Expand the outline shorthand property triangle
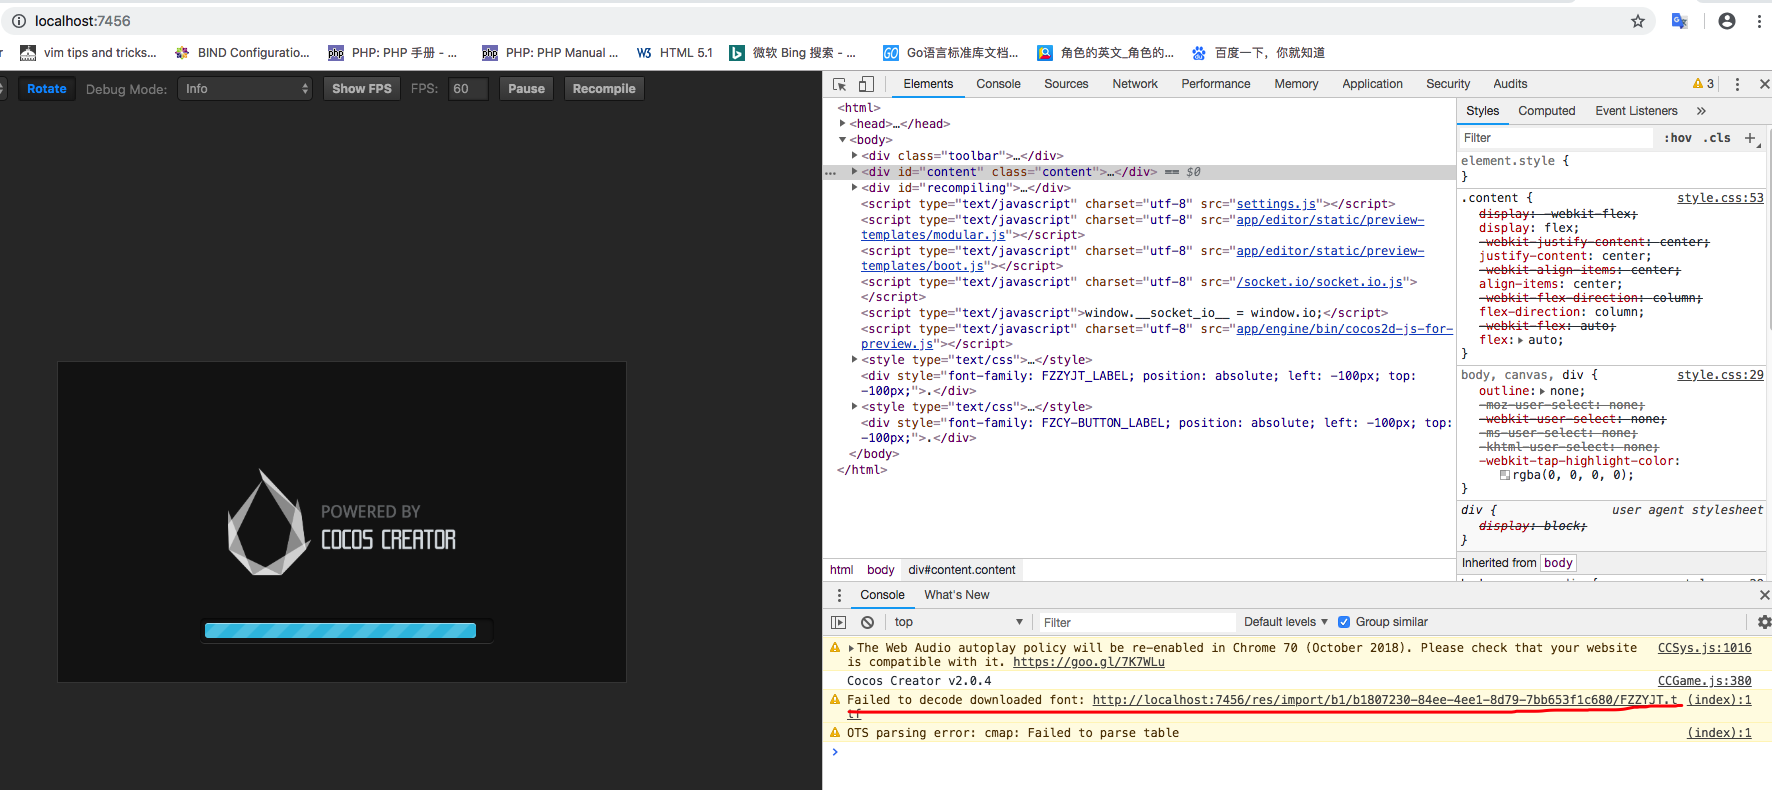Screen dimensions: 1772x790 click(x=1542, y=391)
